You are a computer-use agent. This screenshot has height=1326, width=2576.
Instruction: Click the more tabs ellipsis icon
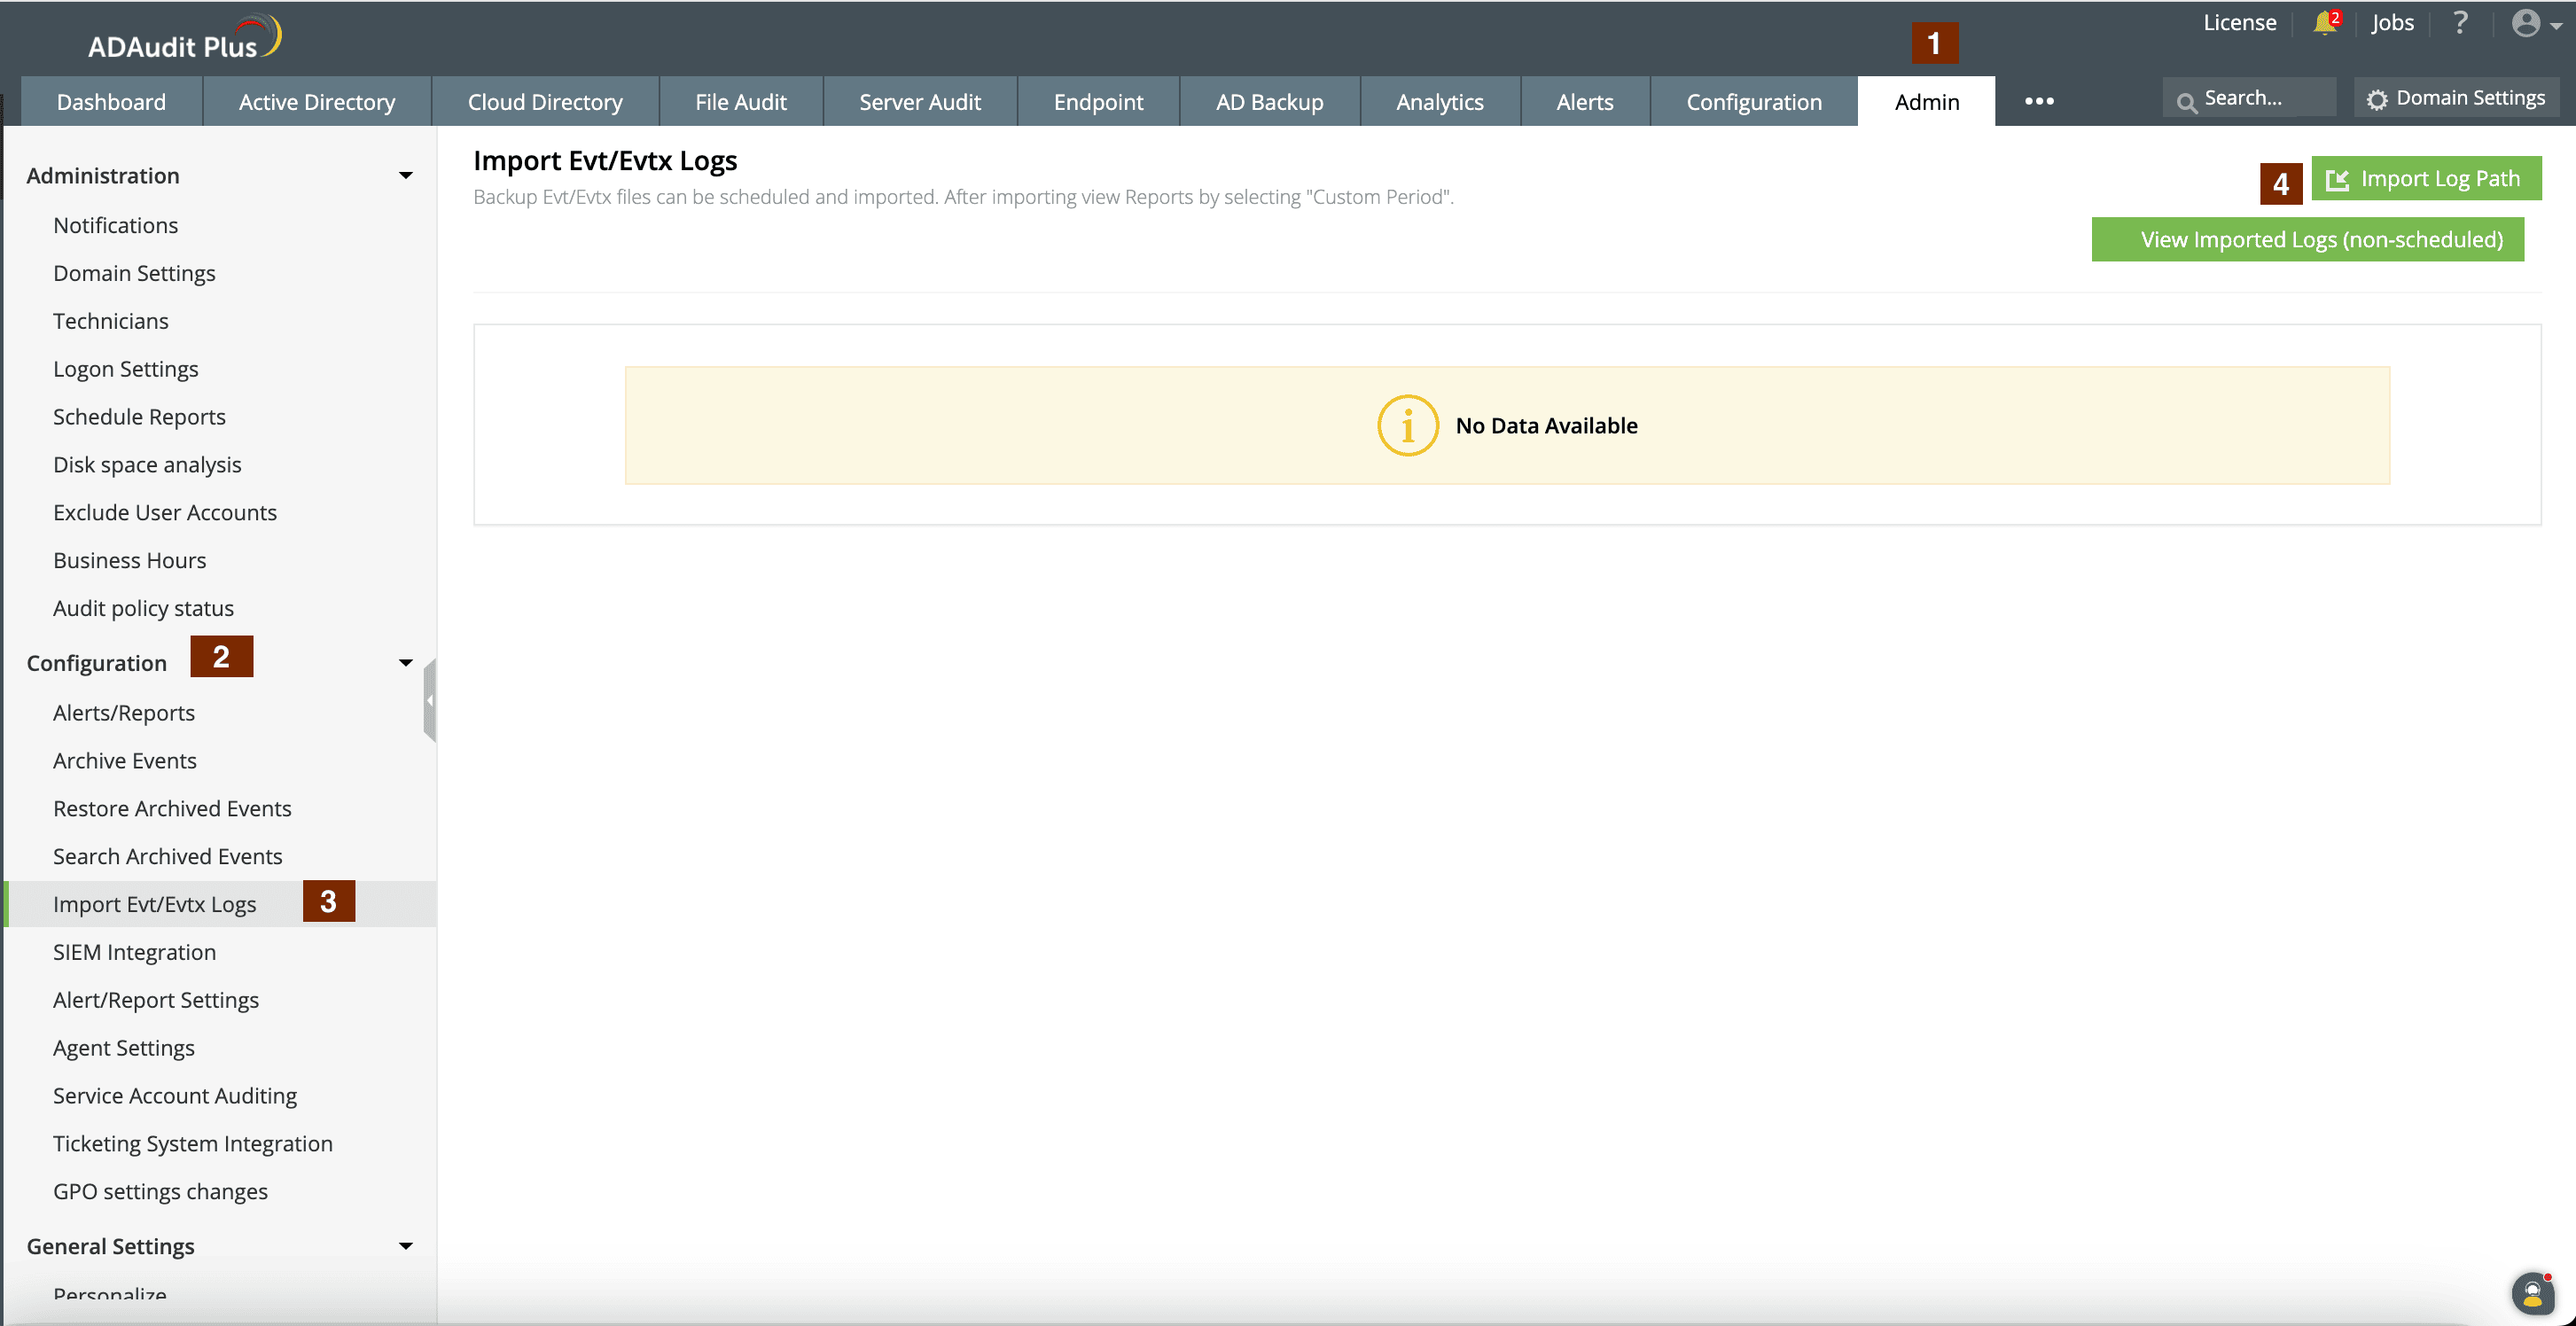[x=2039, y=101]
